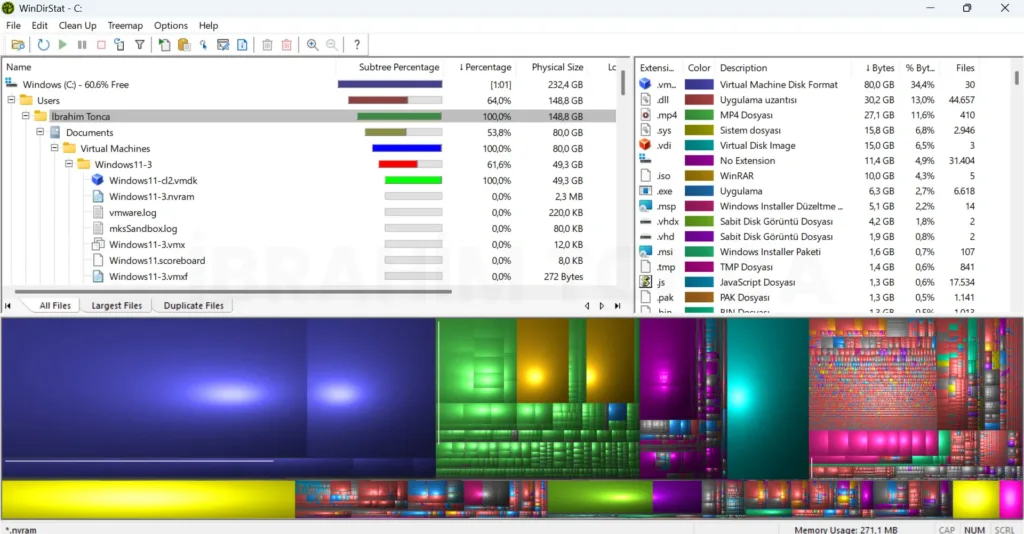Click the open drive selection folder icon
This screenshot has width=1024, height=534.
pyautogui.click(x=18, y=44)
